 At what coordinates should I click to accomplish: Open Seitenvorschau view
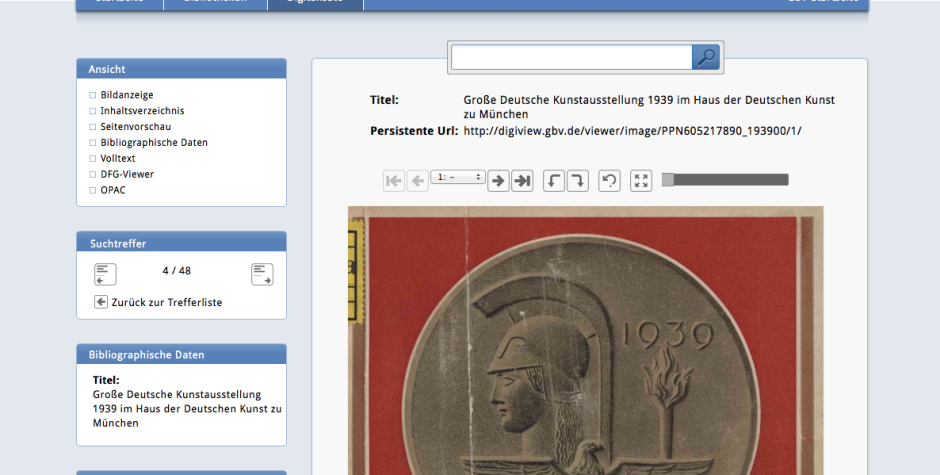pos(135,127)
